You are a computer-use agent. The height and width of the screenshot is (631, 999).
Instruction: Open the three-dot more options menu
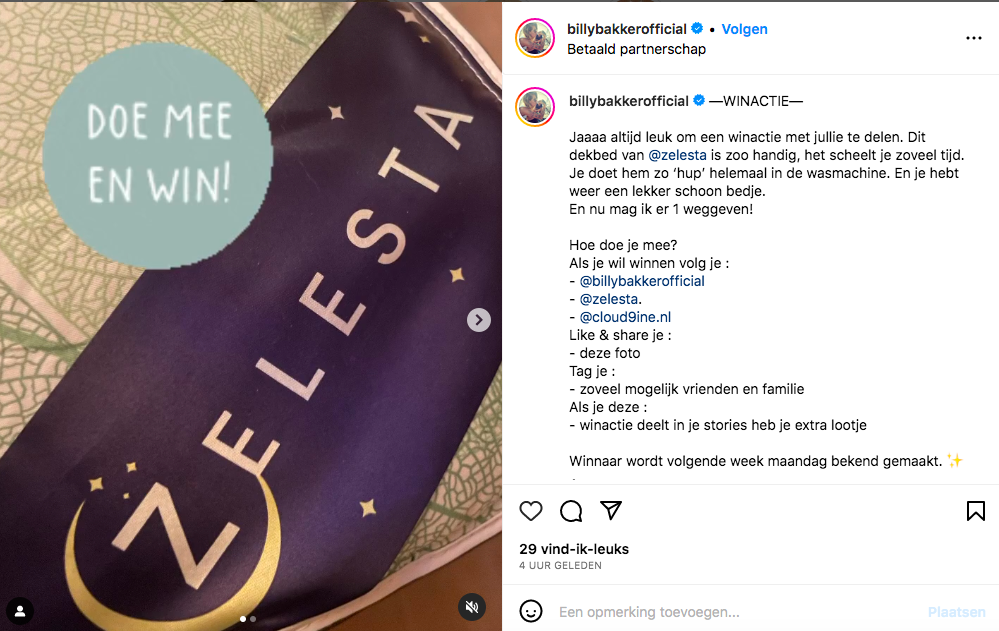coord(974,38)
